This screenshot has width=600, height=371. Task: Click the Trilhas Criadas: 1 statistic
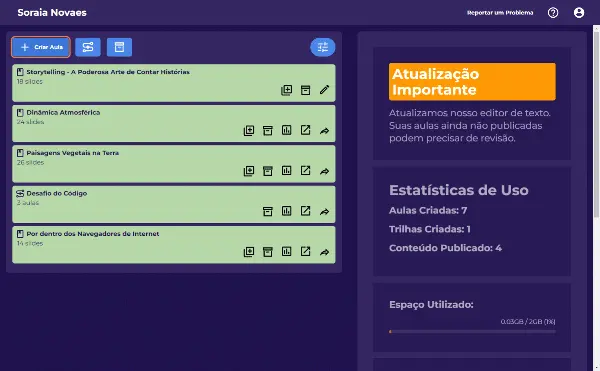pyautogui.click(x=430, y=229)
